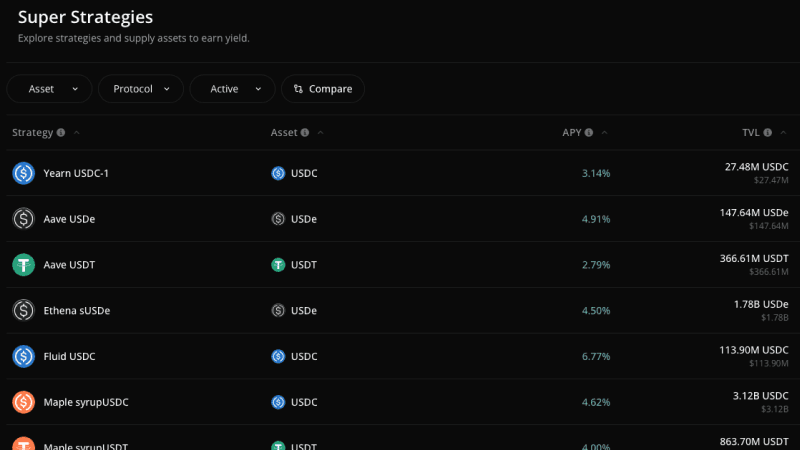Click the info icon next to TVL
Screen dimensions: 800x450
[767, 133]
